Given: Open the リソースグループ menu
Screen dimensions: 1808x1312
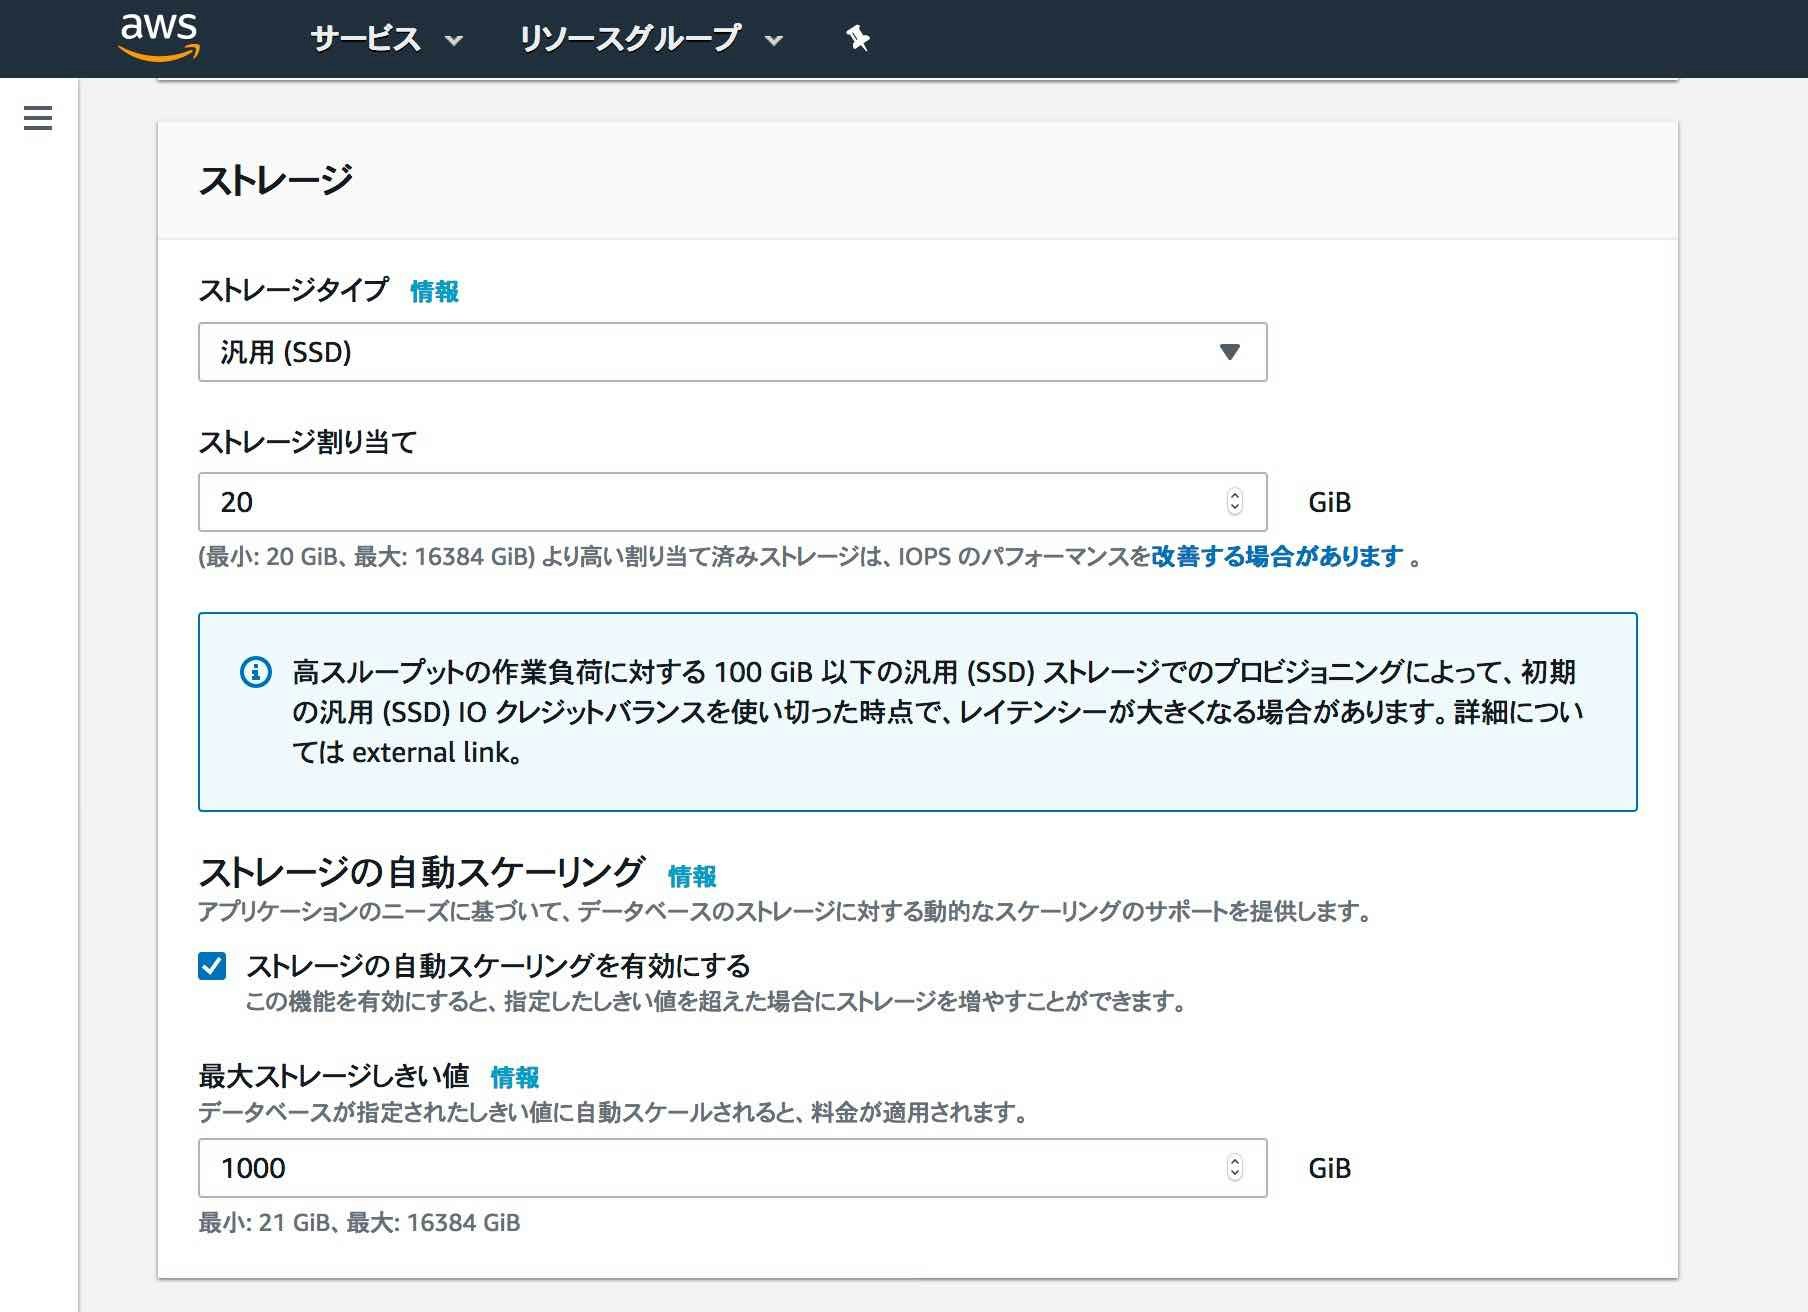Looking at the screenshot, I should click(650, 39).
